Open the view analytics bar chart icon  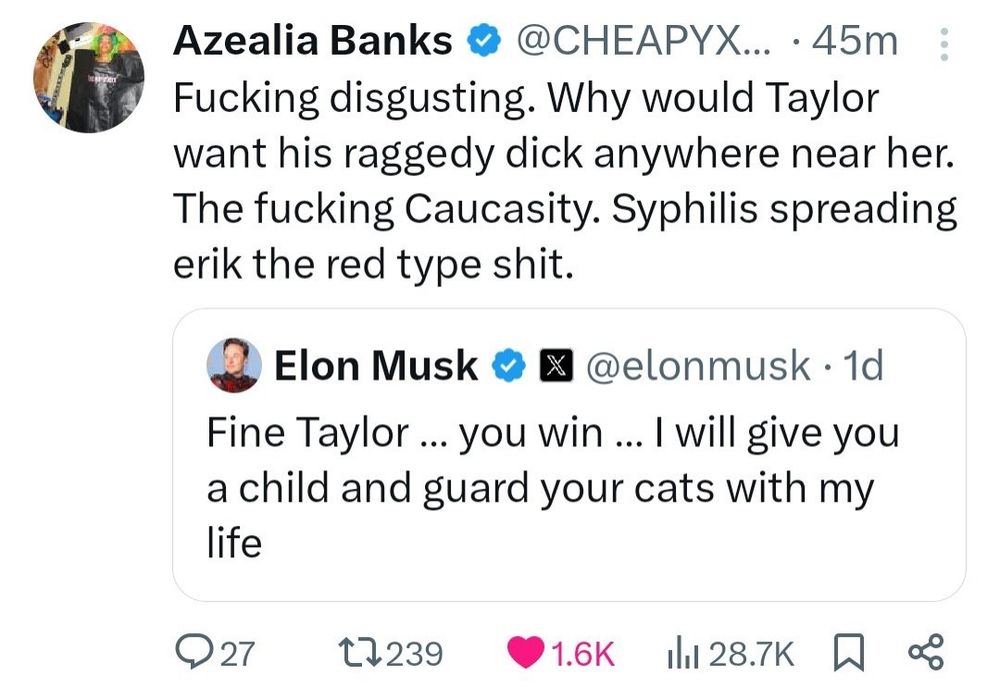681,654
